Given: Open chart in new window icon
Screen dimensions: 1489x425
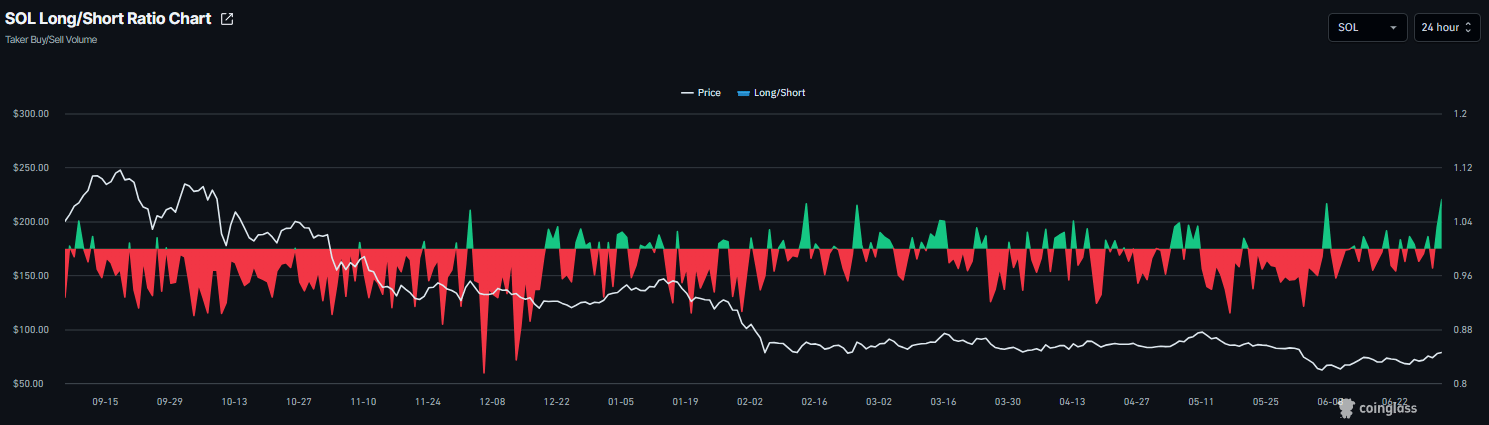Looking at the screenshot, I should 227,19.
